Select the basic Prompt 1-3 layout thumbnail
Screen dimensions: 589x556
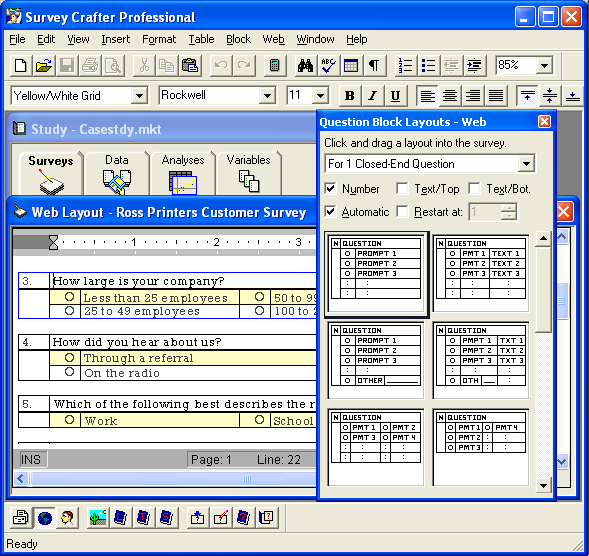pos(376,274)
